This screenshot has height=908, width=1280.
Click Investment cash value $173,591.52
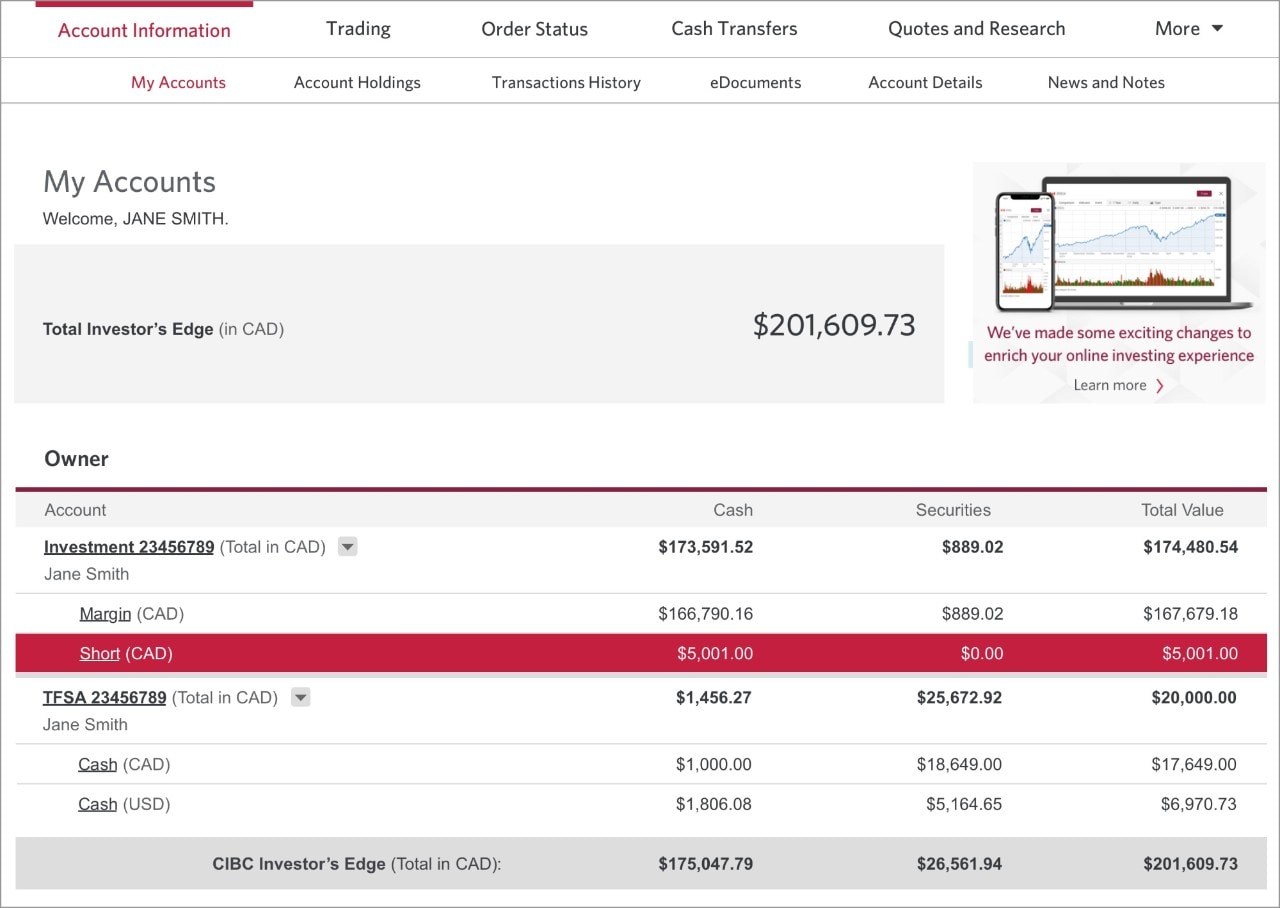706,547
